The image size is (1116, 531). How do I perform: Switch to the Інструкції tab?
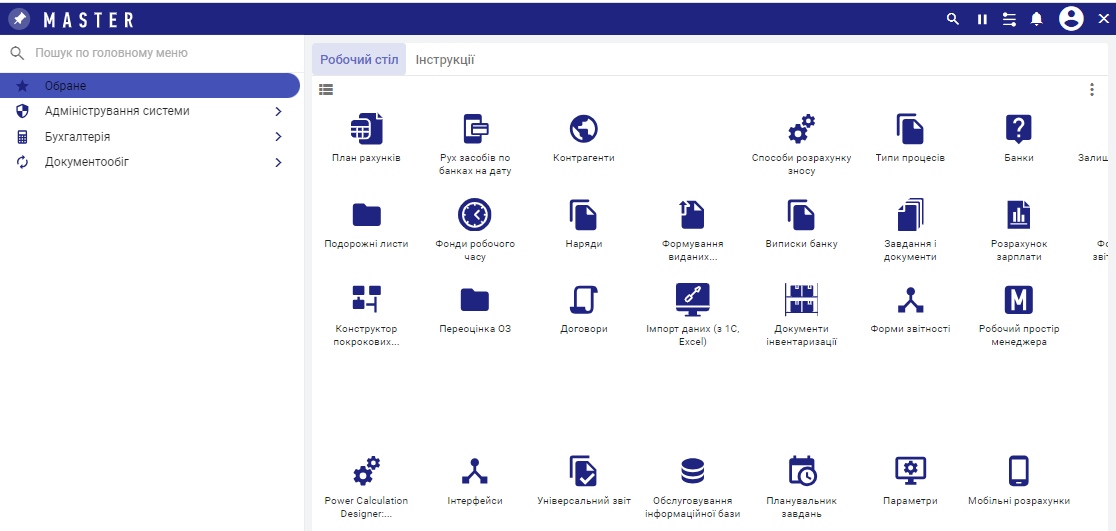point(445,60)
